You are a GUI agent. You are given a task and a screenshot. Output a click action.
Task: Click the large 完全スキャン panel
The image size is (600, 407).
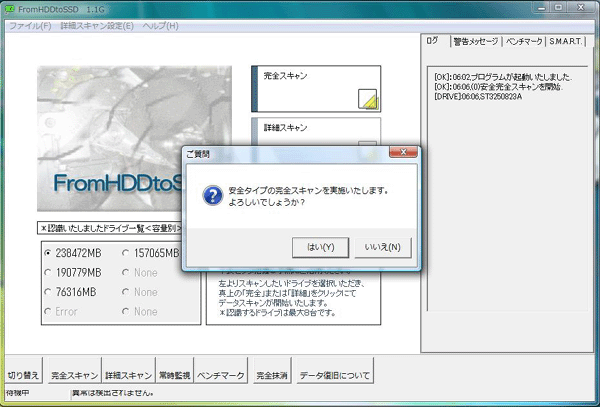click(316, 89)
